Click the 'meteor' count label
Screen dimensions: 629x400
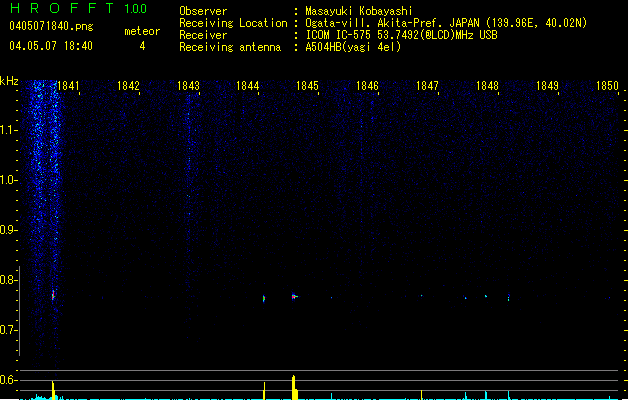pos(142,31)
